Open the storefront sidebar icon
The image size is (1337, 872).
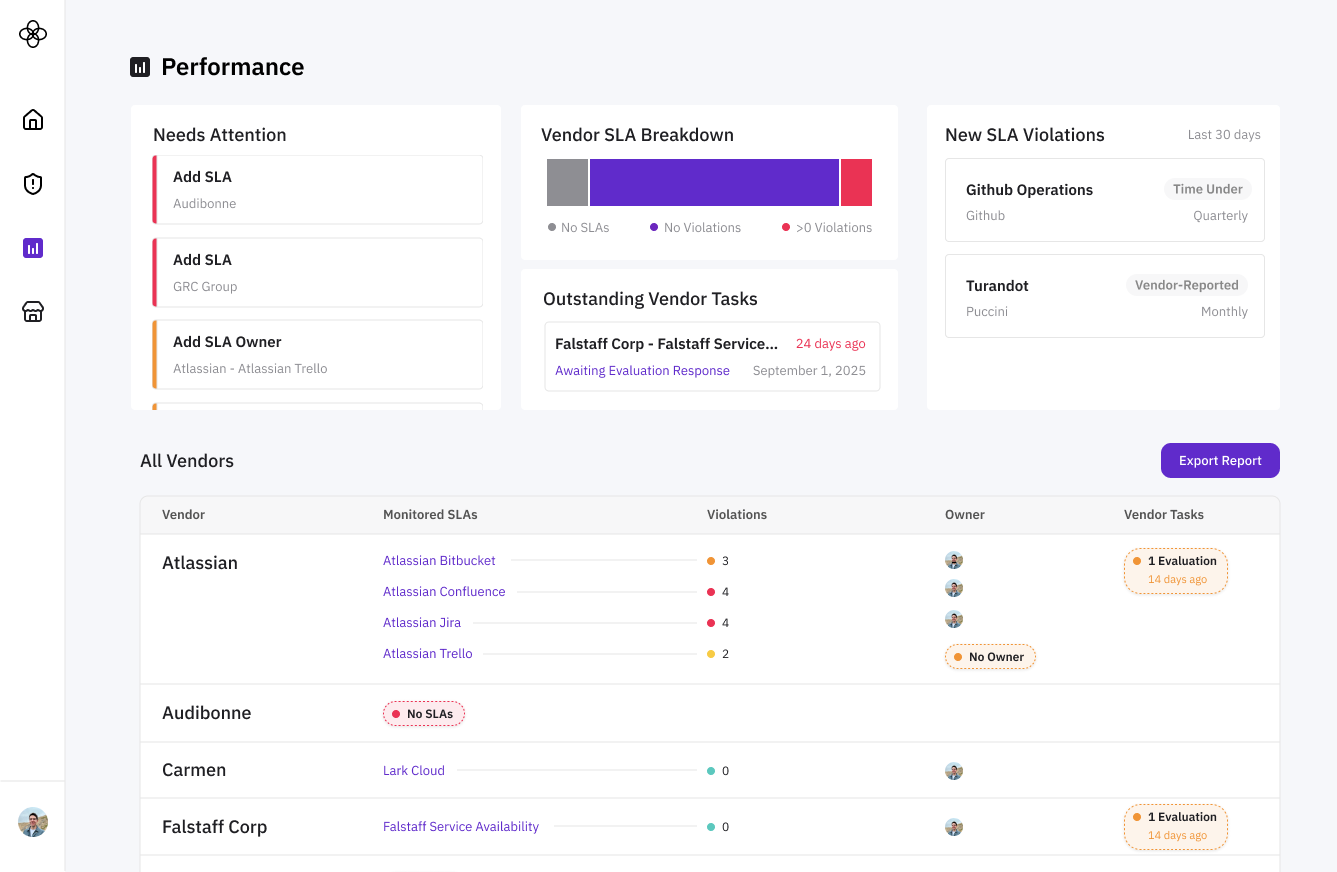pos(33,312)
